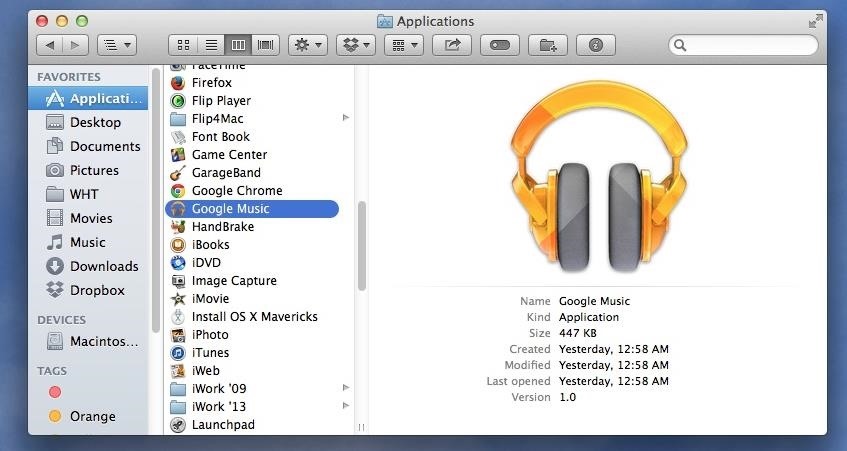Image resolution: width=847 pixels, height=451 pixels.
Task: Go forward with the right arrow button
Action: click(x=76, y=45)
